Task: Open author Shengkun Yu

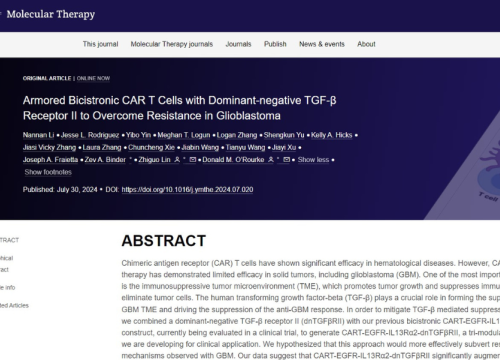Action: click(284, 135)
